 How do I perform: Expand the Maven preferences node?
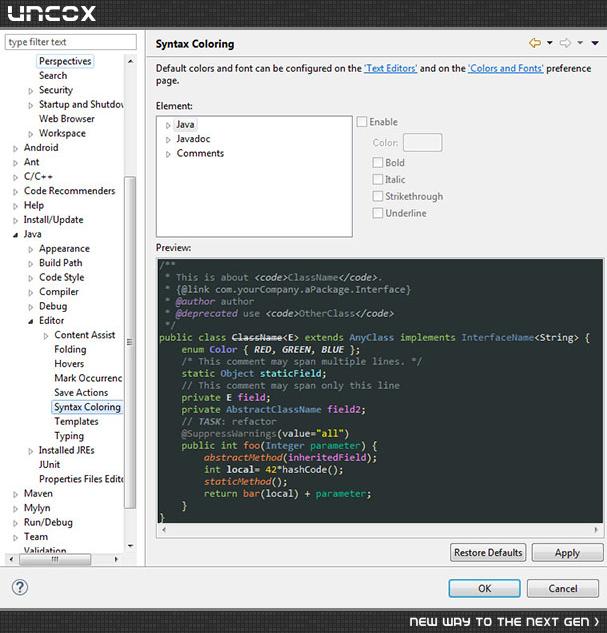click(15, 495)
